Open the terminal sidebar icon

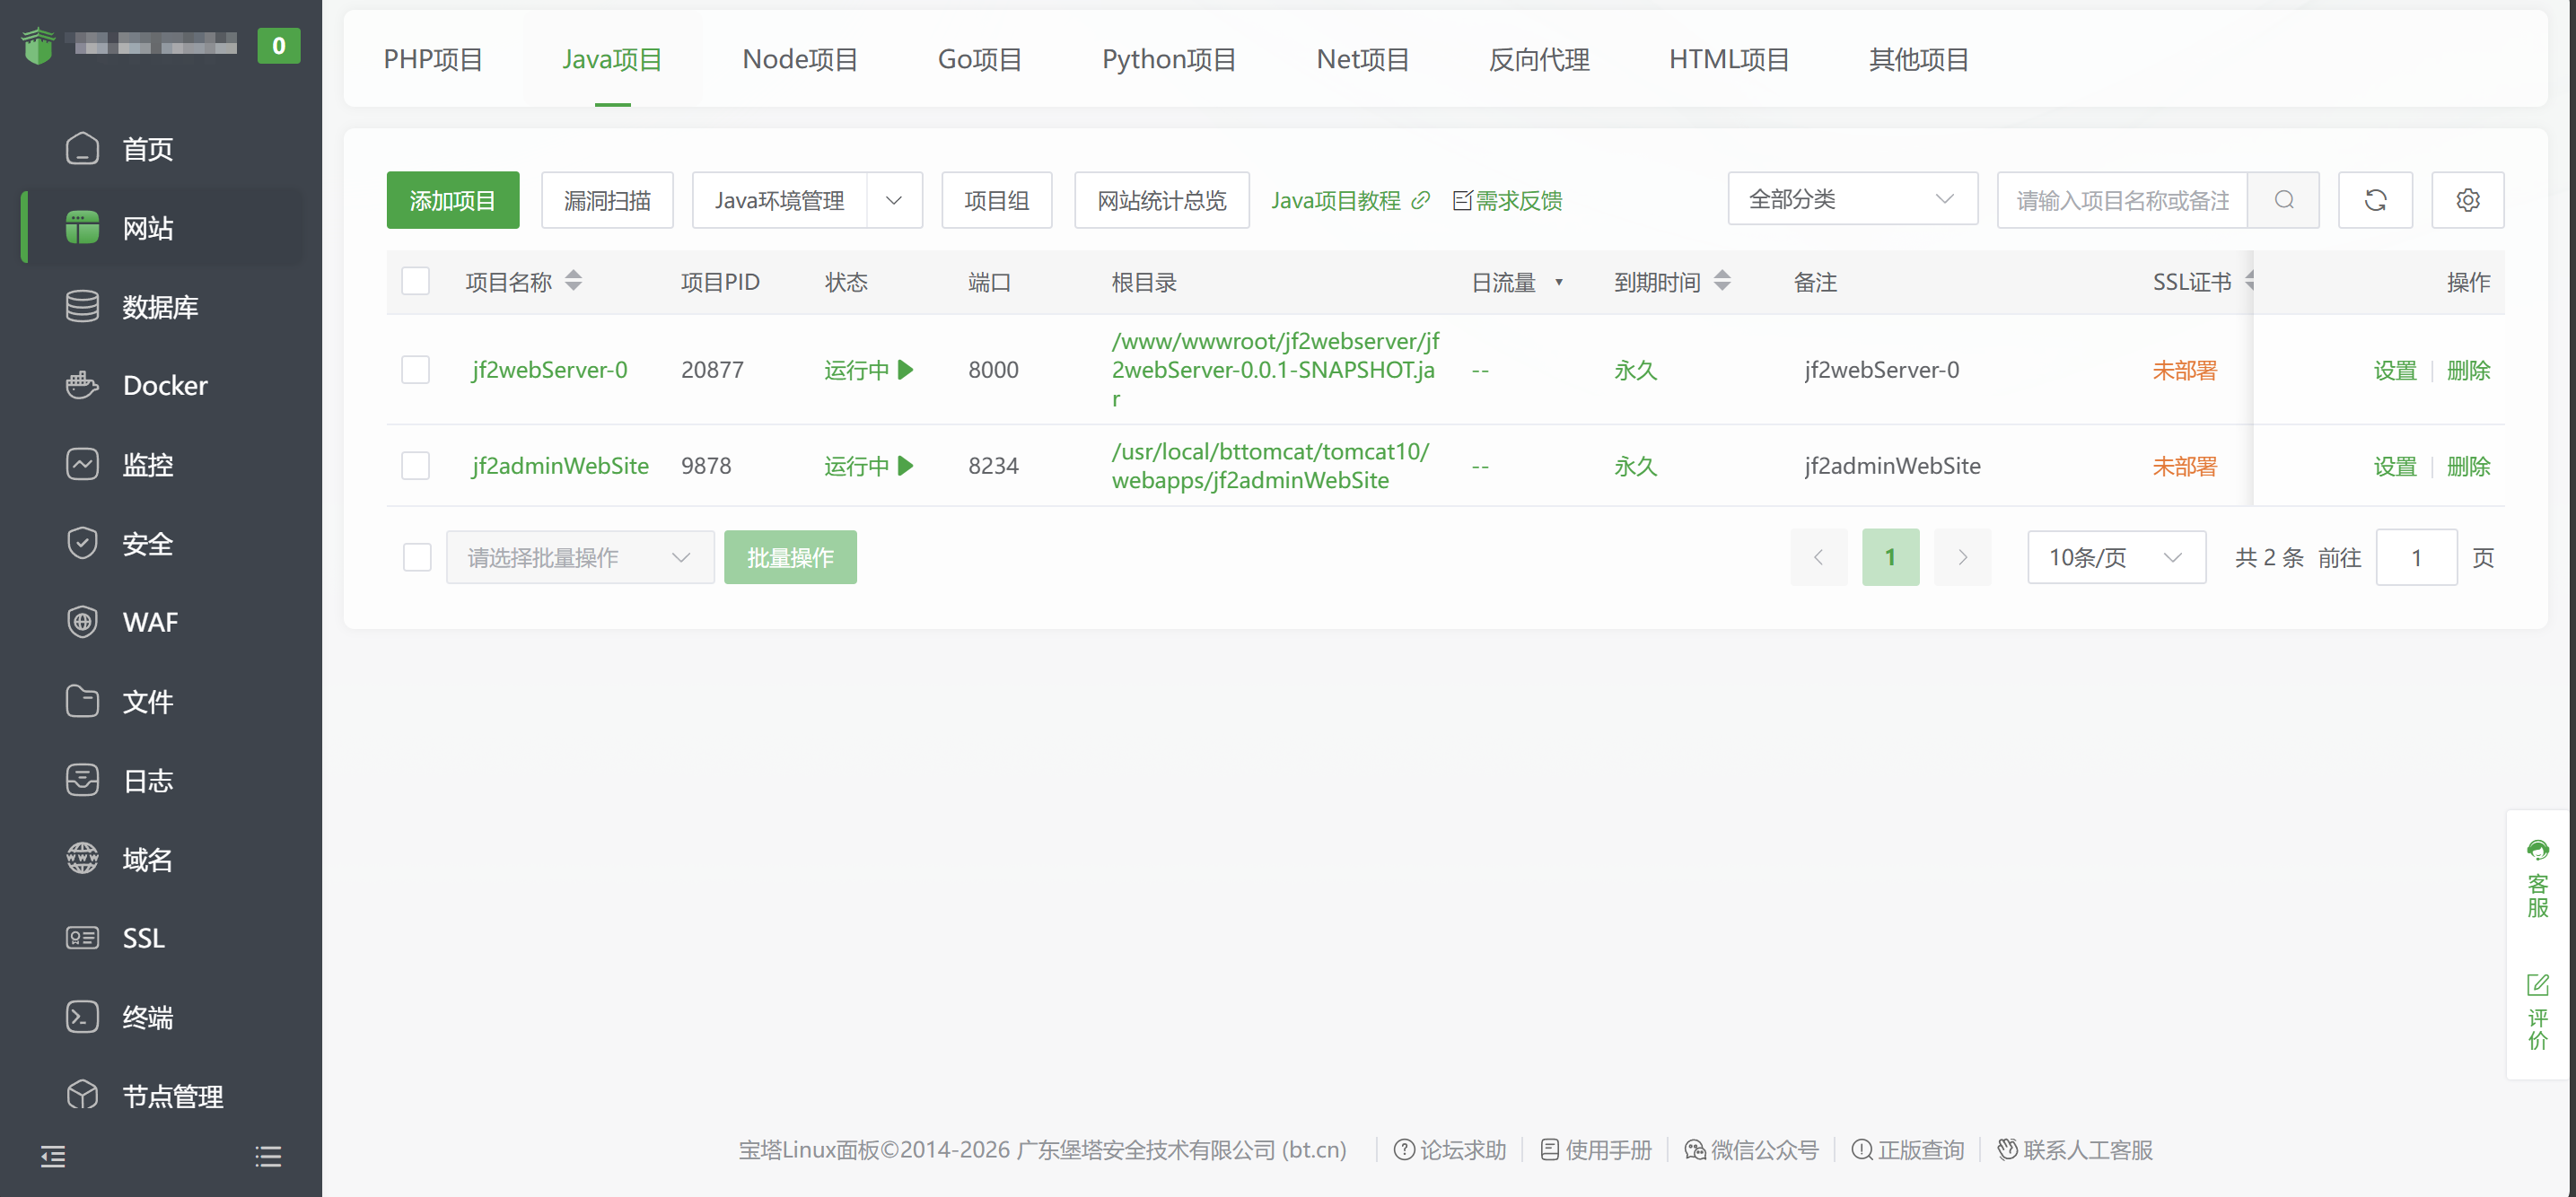point(82,1017)
